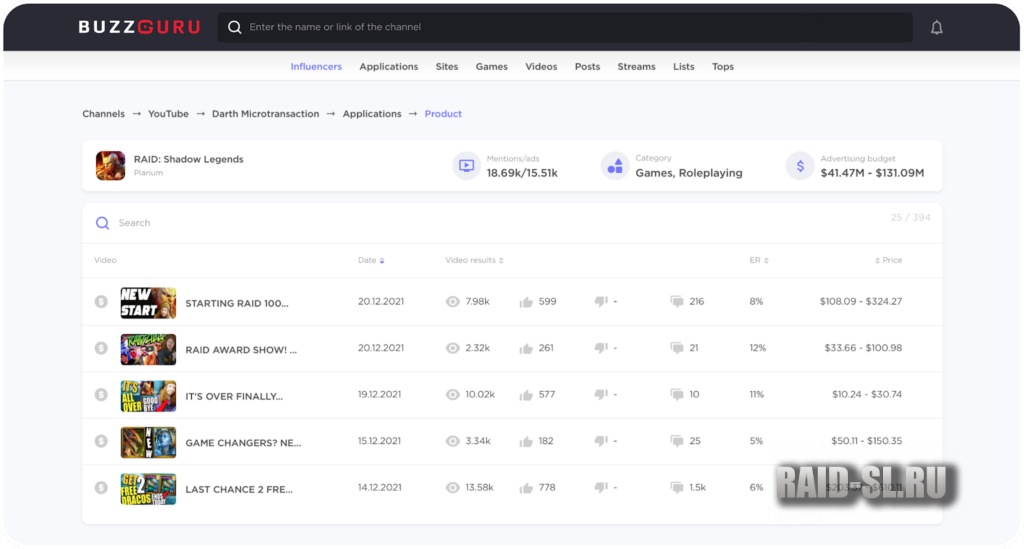The width and height of the screenshot is (1024, 549).
Task: Sort the table by Price column
Action: tap(888, 260)
